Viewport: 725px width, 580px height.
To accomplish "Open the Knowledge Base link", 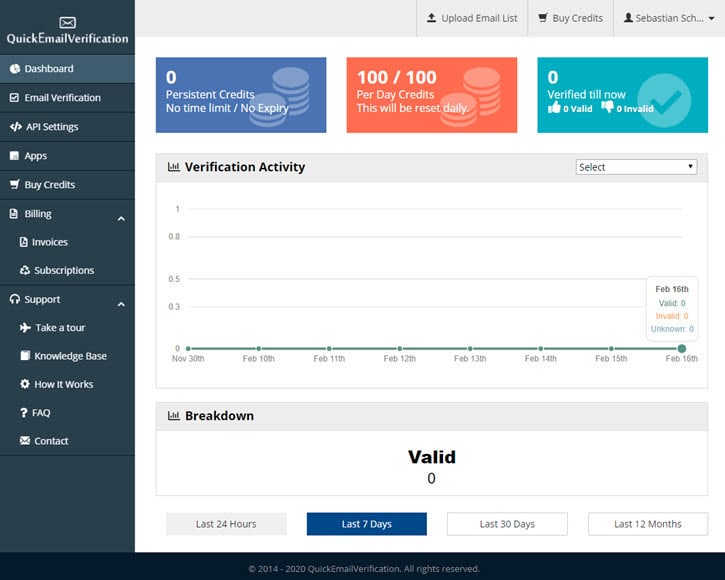I will 70,356.
